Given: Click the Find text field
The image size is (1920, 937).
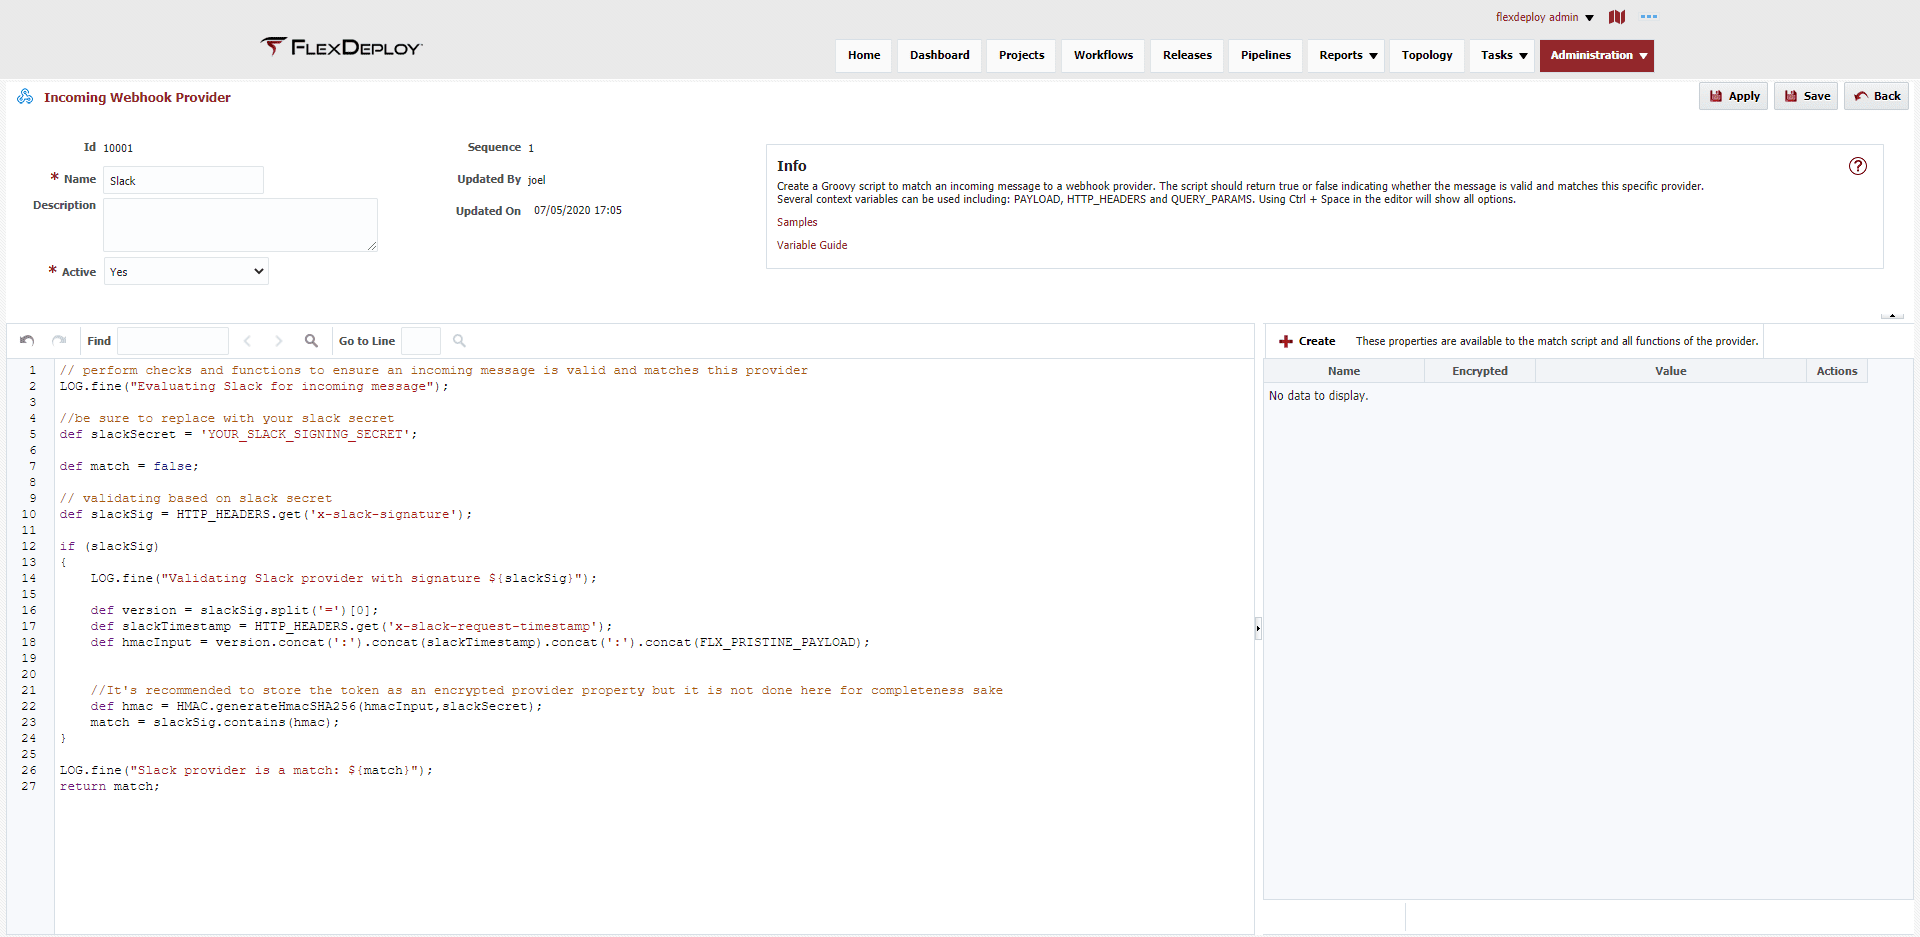Looking at the screenshot, I should click(x=173, y=341).
